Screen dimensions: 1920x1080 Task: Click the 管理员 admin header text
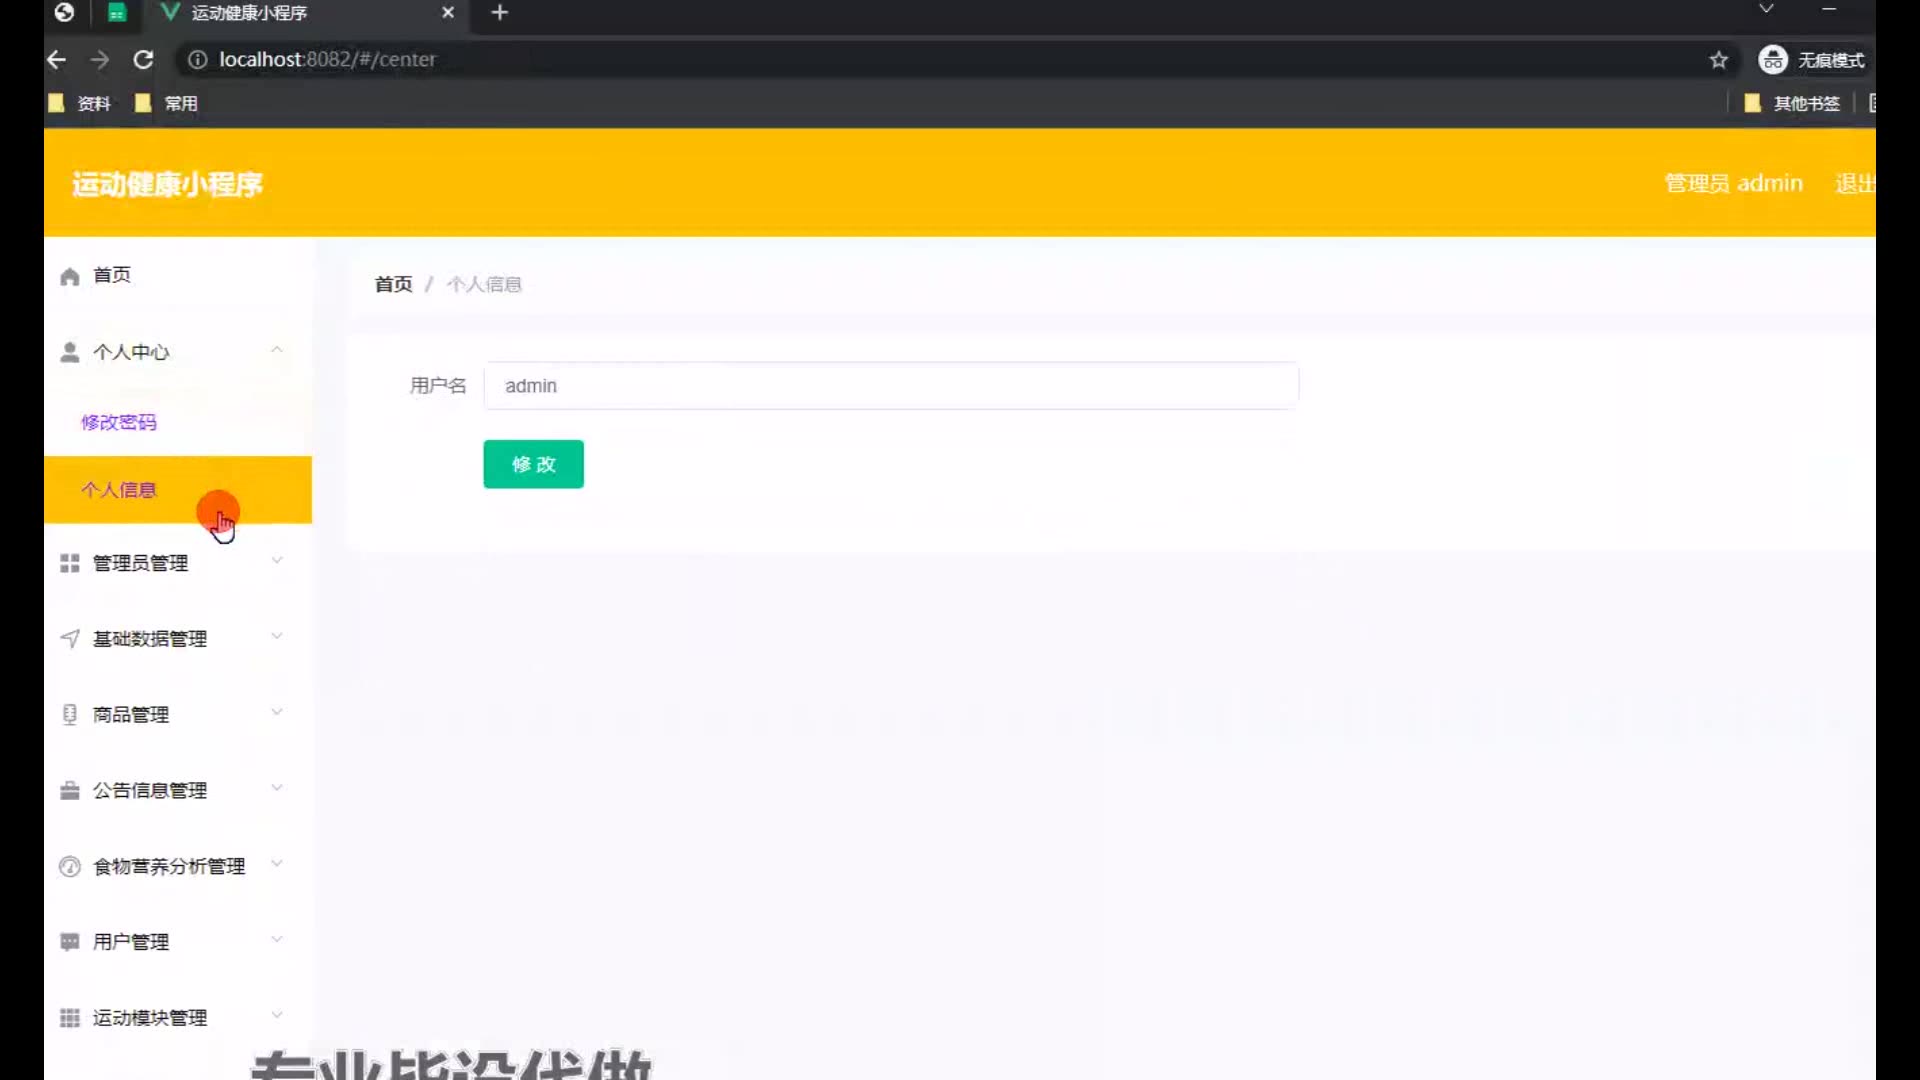click(1734, 184)
